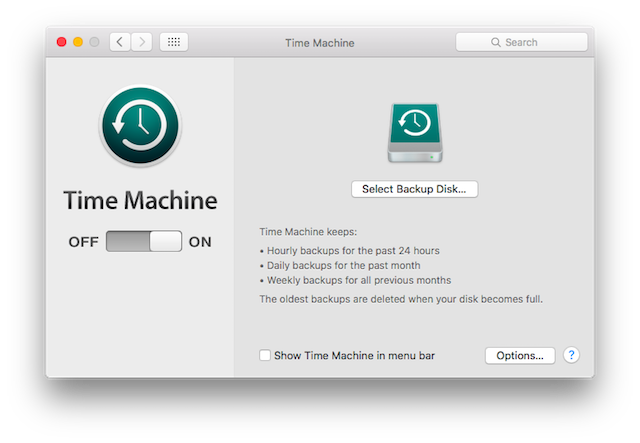
Task: Click the magnifier icon in Search field
Action: click(x=496, y=42)
